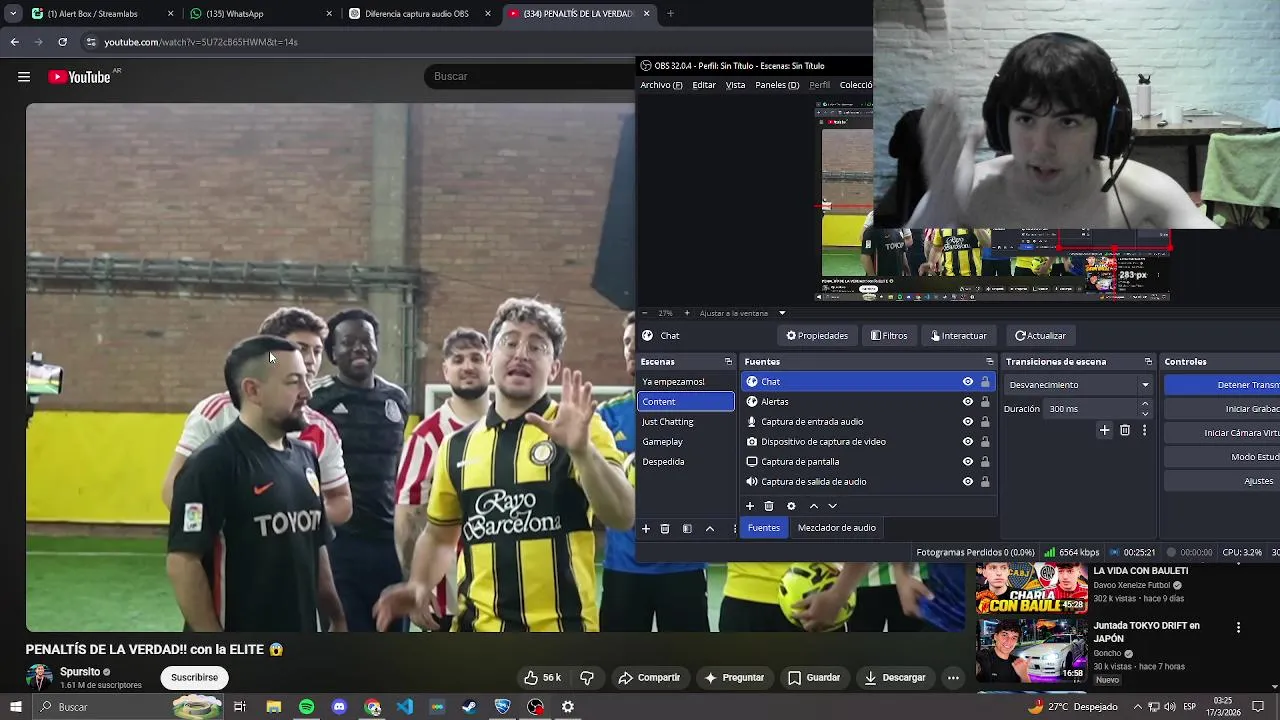Delete the selected scene in Escenas
1280x720 pixels.
coord(665,528)
